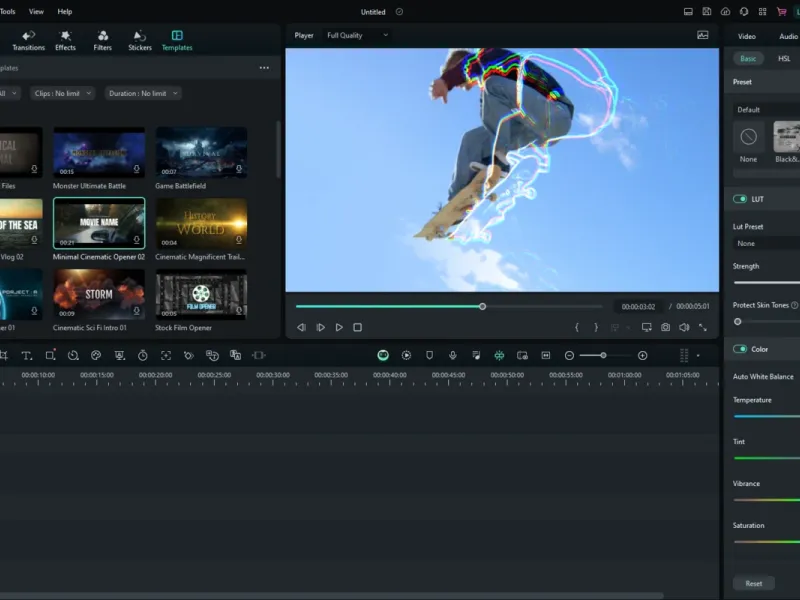Open the Effects tab
800x600 pixels.
pyautogui.click(x=65, y=40)
